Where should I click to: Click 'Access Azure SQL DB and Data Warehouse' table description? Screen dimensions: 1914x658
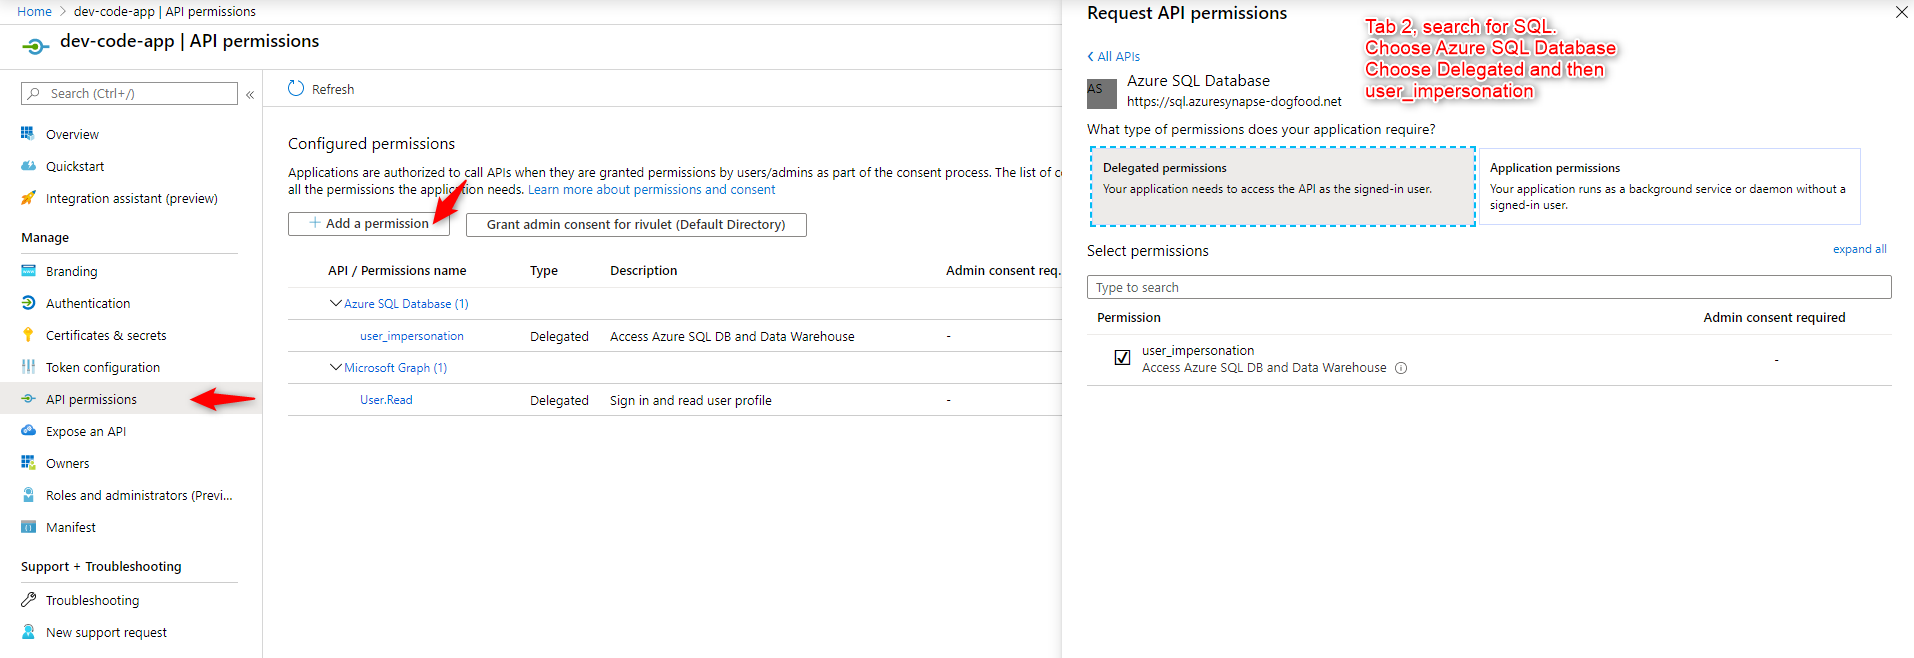732,336
